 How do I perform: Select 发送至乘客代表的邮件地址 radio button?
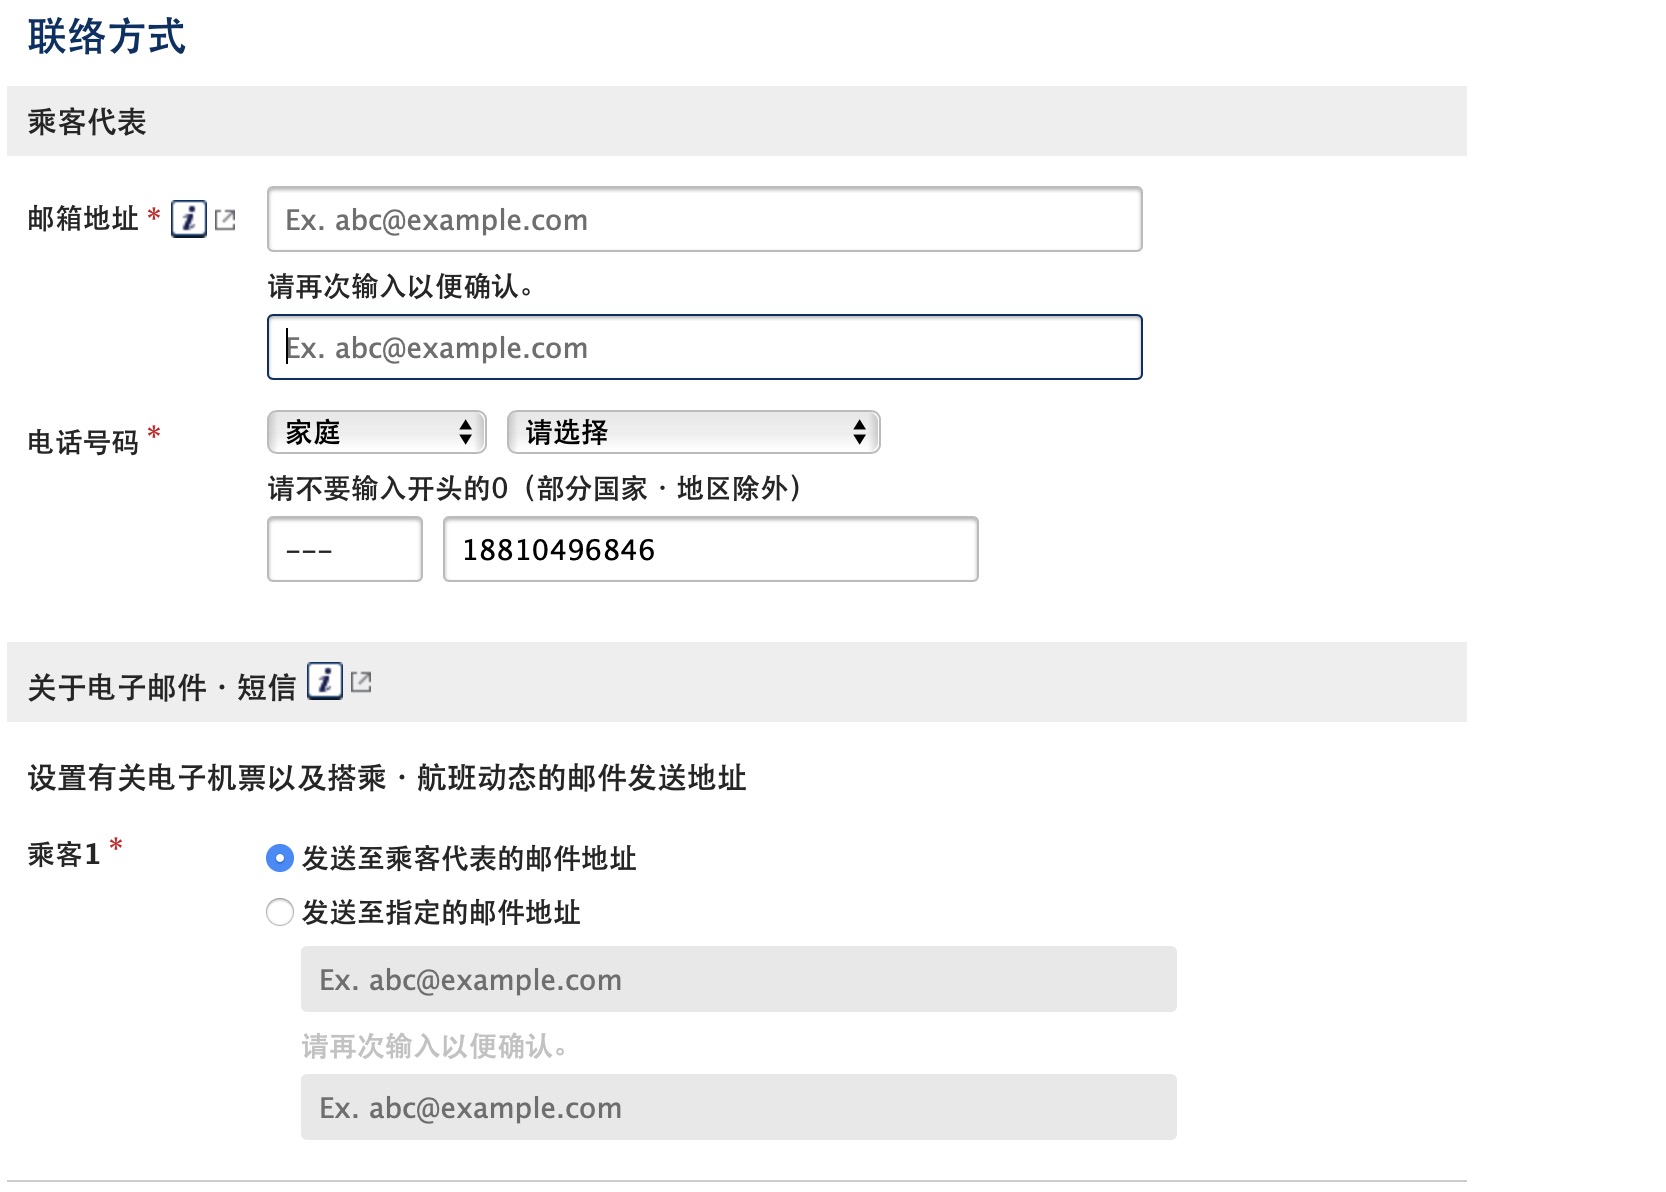pyautogui.click(x=280, y=858)
